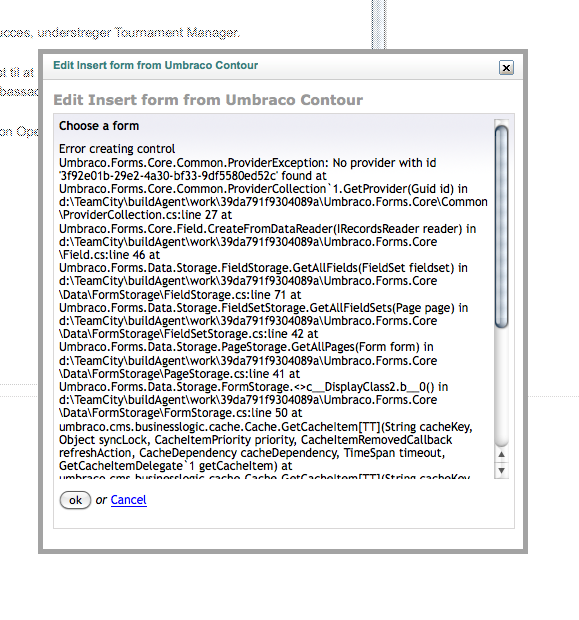Click the scroll down arrow in error panel
This screenshot has width=579, height=620.
[x=501, y=471]
